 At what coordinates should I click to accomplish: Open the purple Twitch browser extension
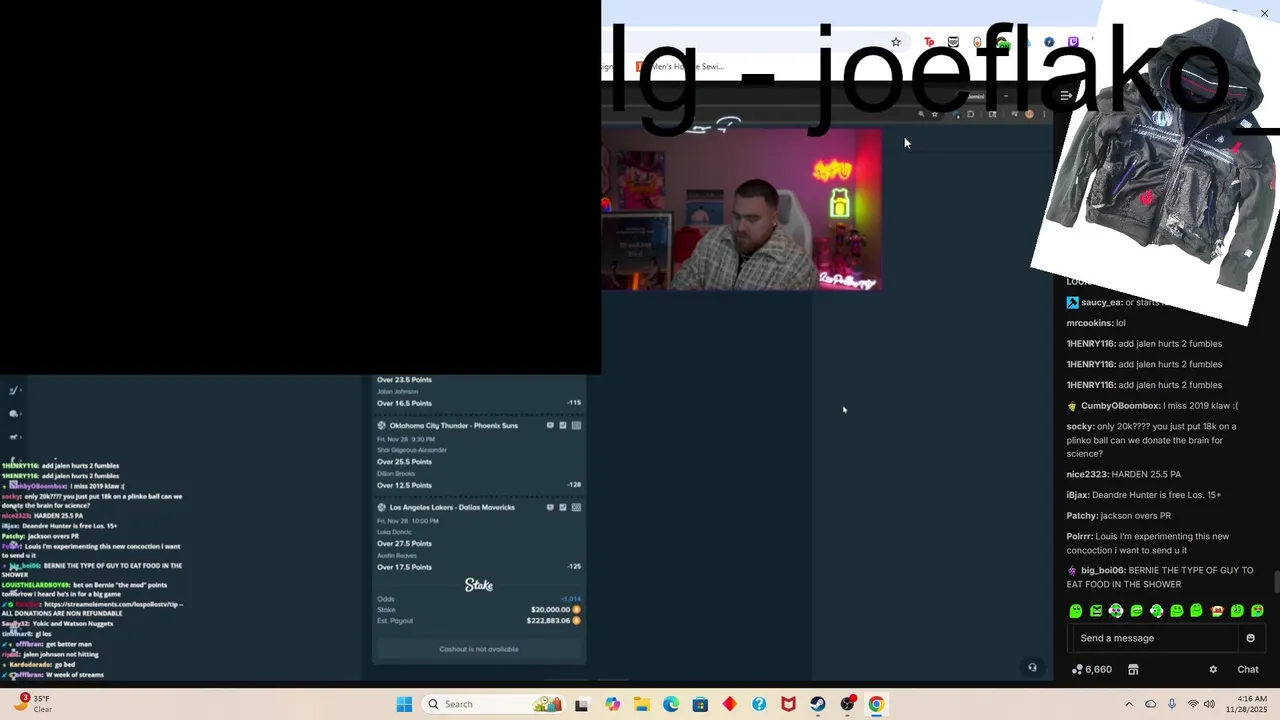tap(1073, 42)
